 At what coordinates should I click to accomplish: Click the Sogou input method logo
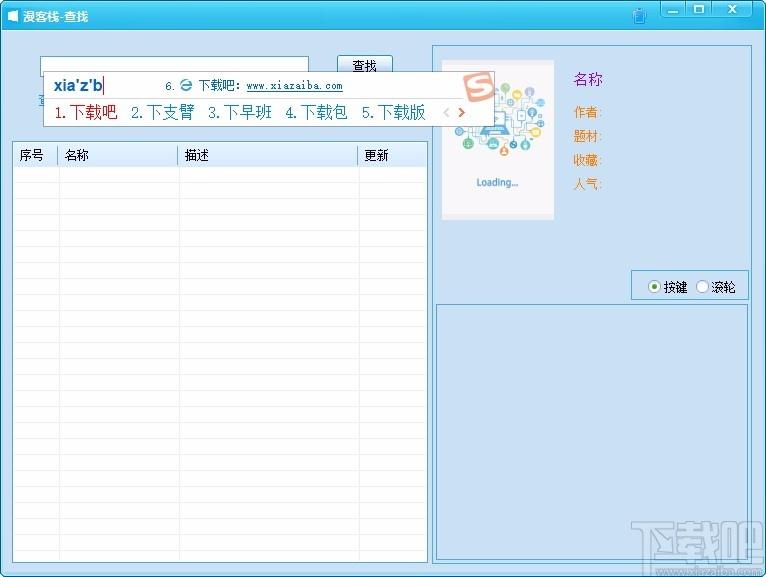coord(478,86)
